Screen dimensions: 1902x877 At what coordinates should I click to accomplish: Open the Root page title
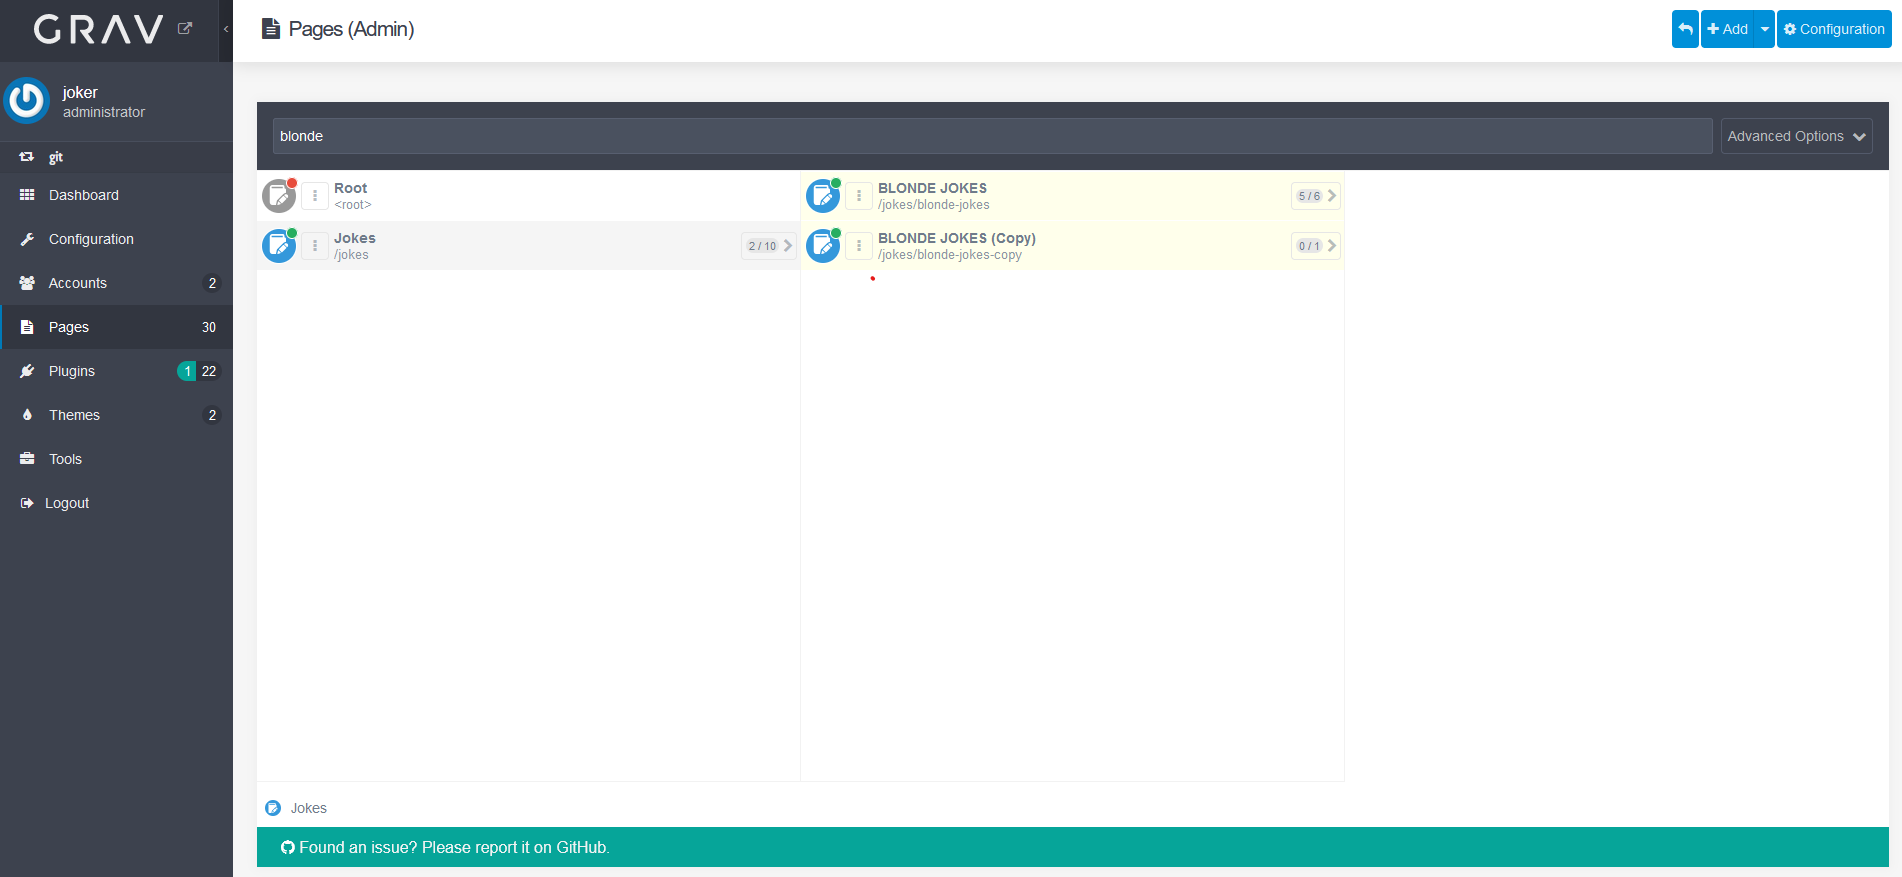click(x=350, y=188)
